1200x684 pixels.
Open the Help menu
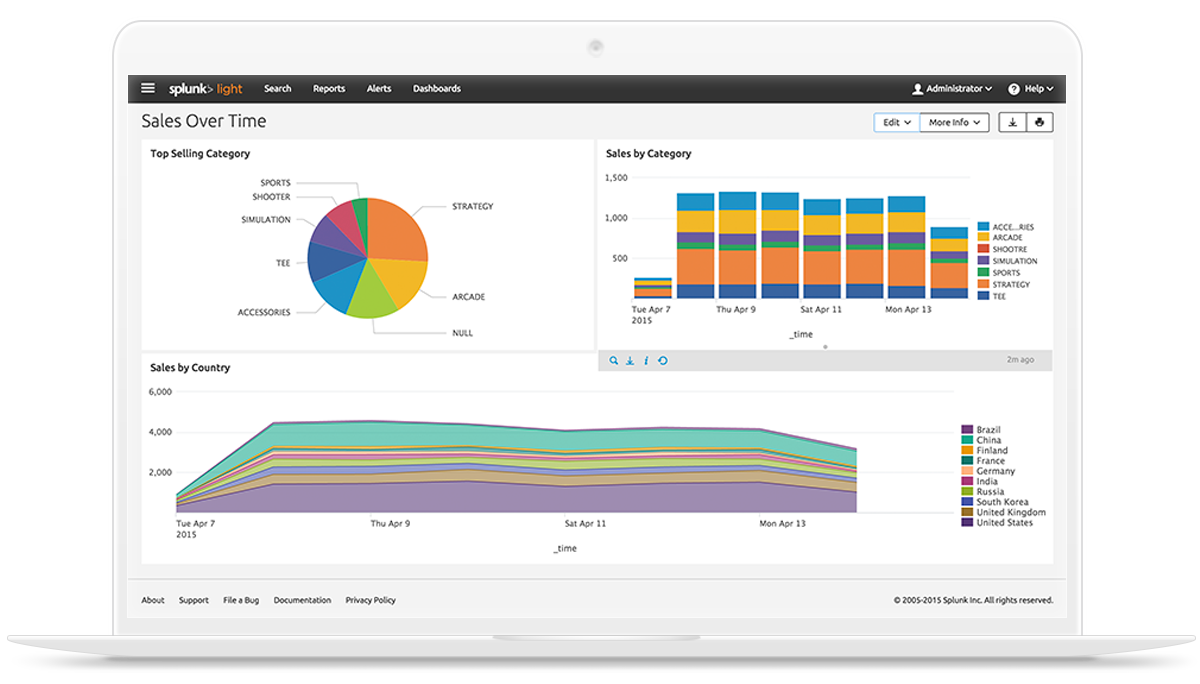coord(1031,89)
